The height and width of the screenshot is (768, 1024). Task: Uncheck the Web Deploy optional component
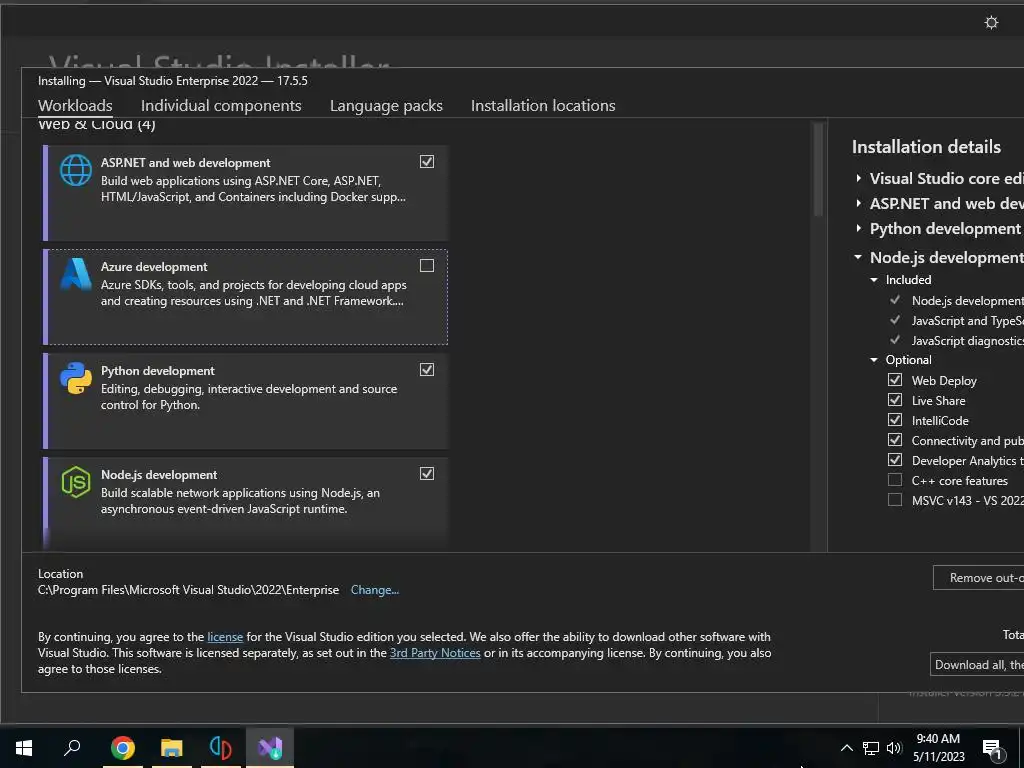895,380
